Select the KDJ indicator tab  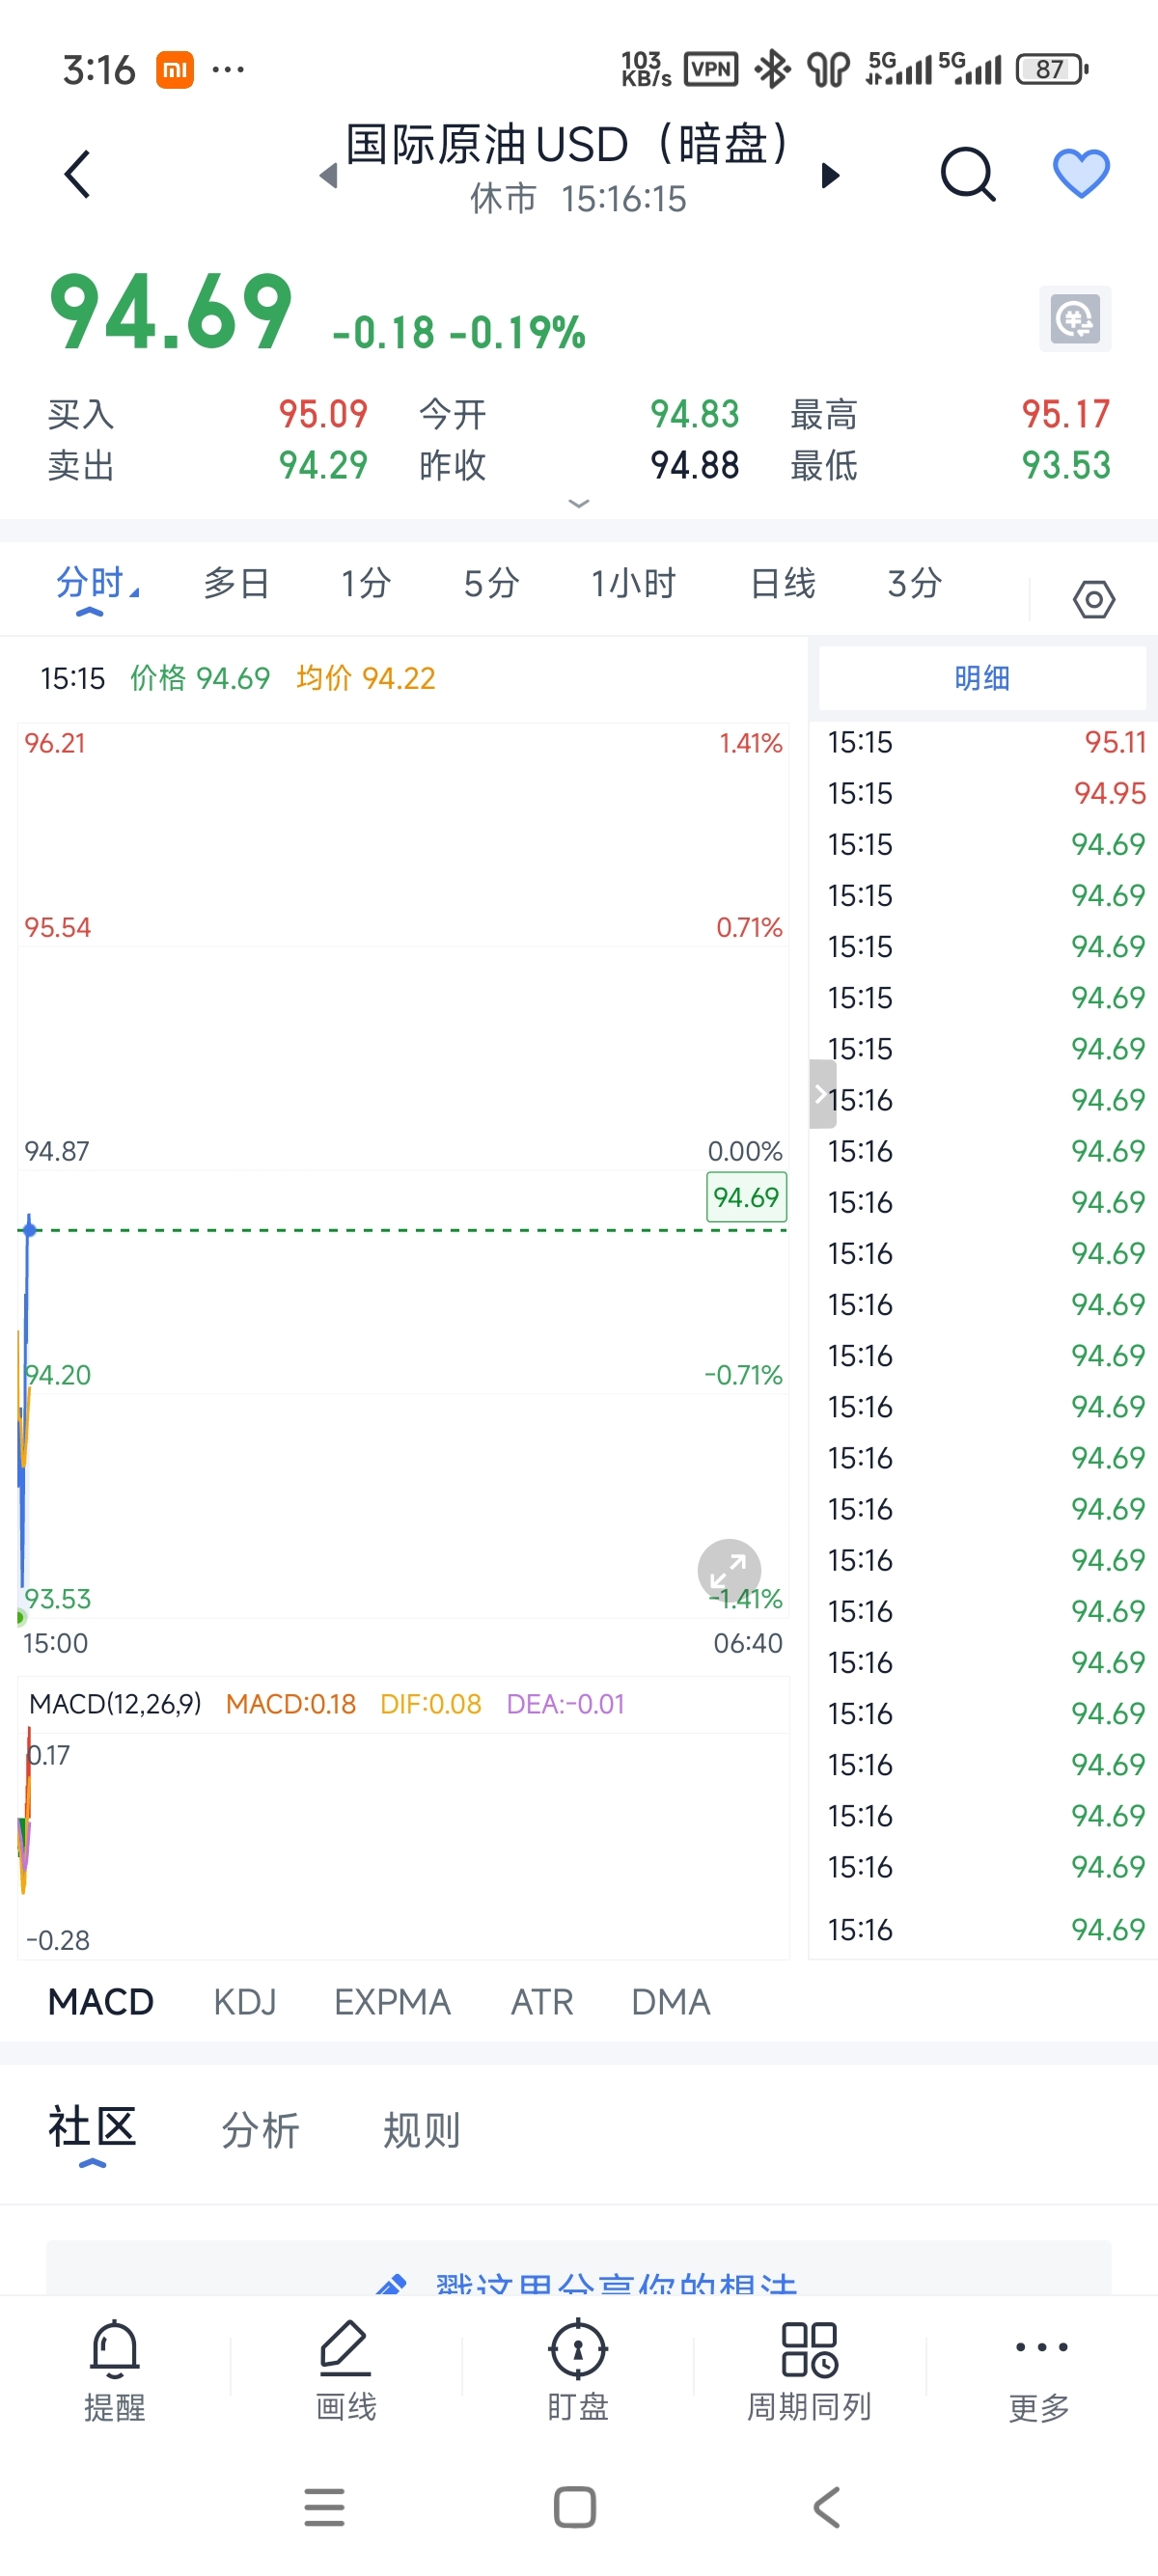click(245, 2002)
